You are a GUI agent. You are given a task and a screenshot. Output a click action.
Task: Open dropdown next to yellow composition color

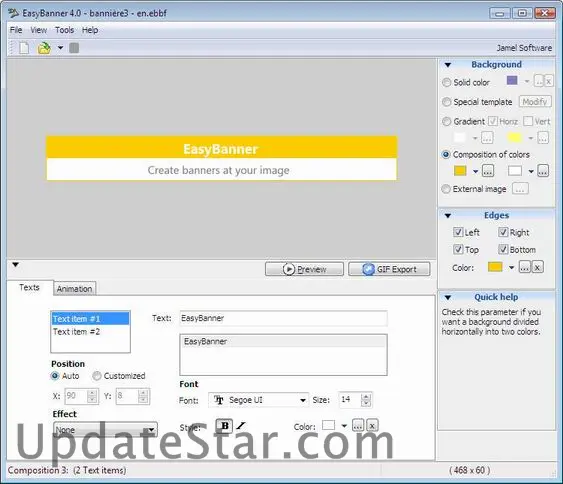[x=475, y=172]
